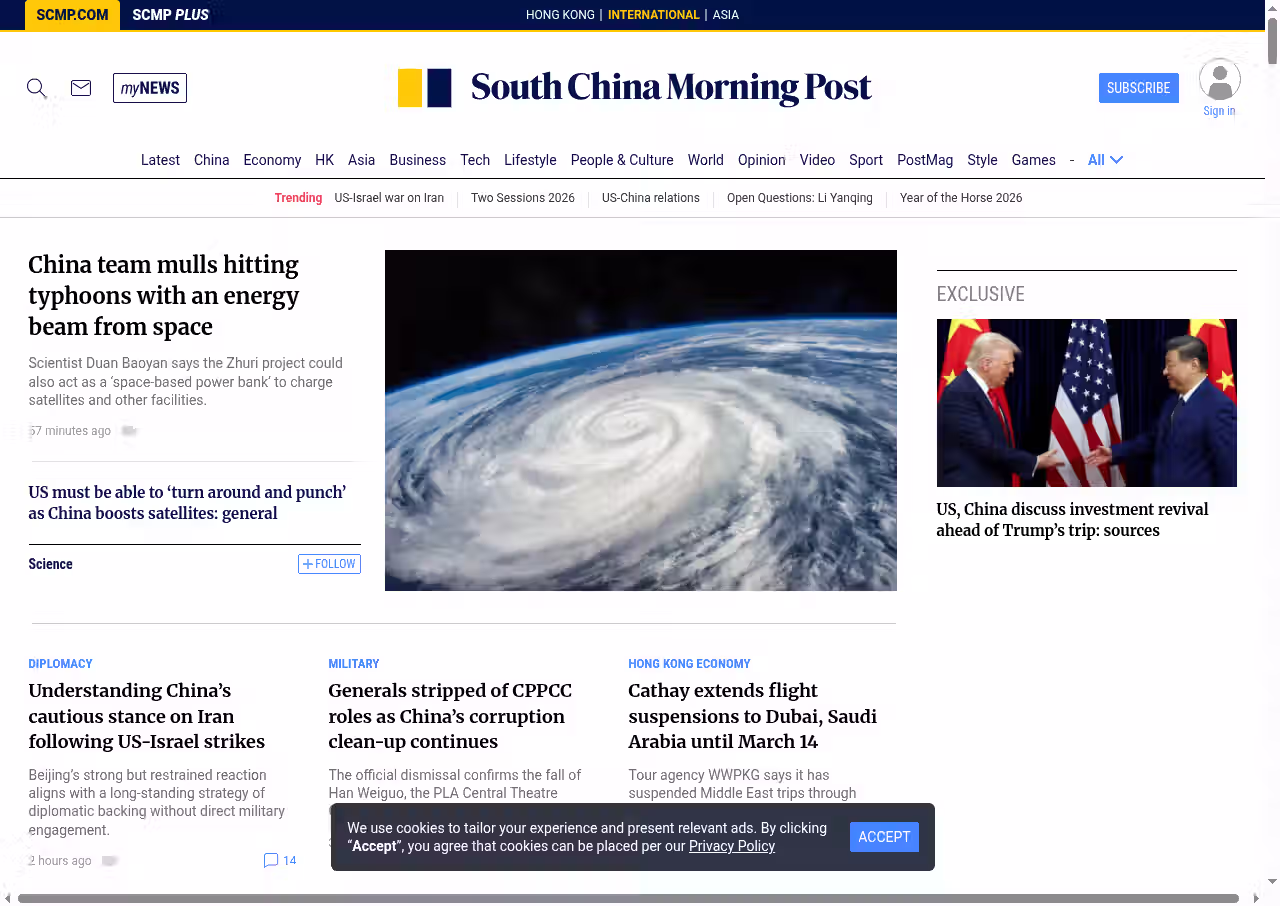The image size is (1280, 906).
Task: Open the Privacy Policy link
Action: tap(731, 846)
